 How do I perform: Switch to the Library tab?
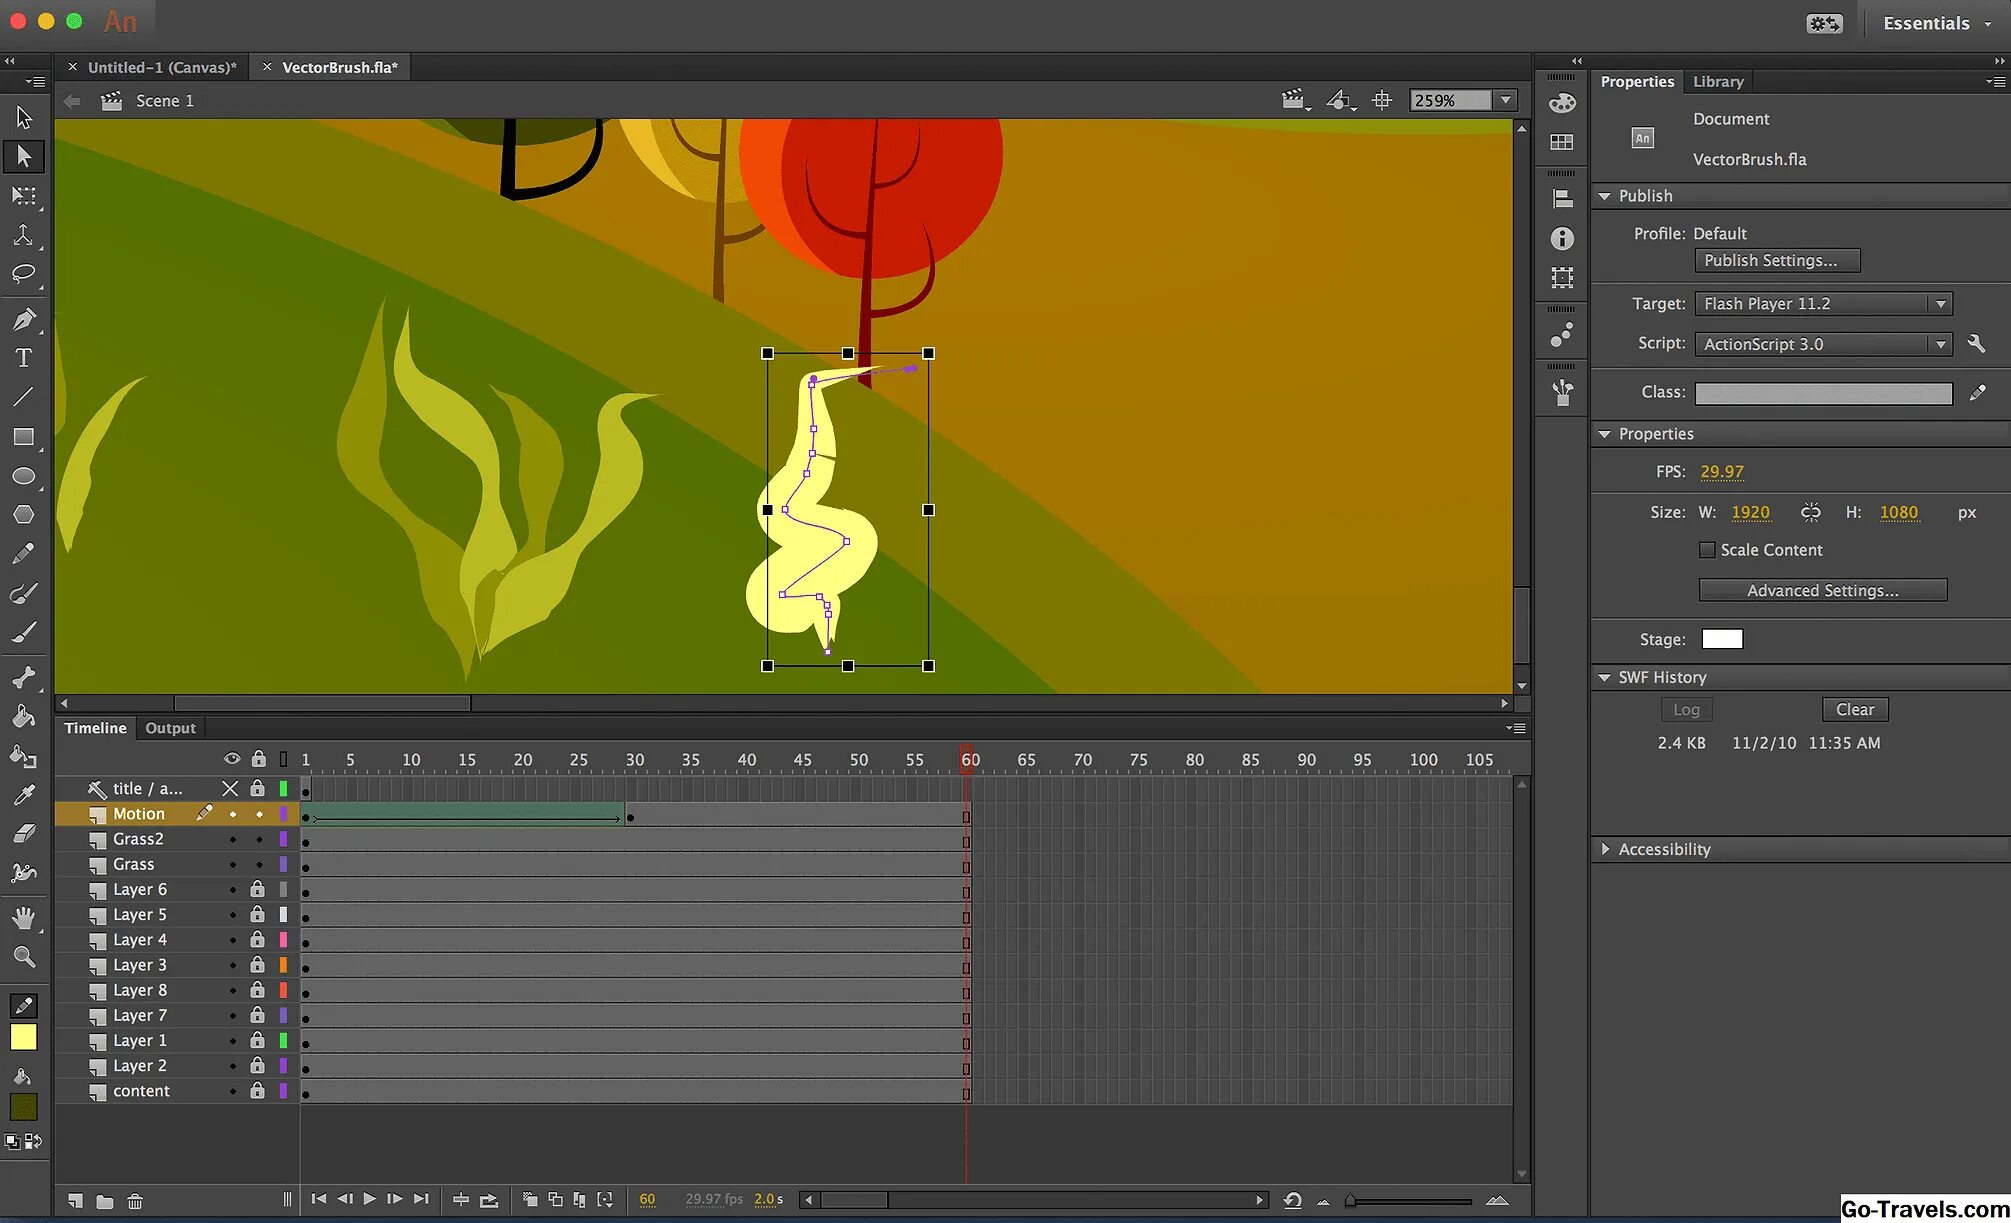coord(1718,82)
